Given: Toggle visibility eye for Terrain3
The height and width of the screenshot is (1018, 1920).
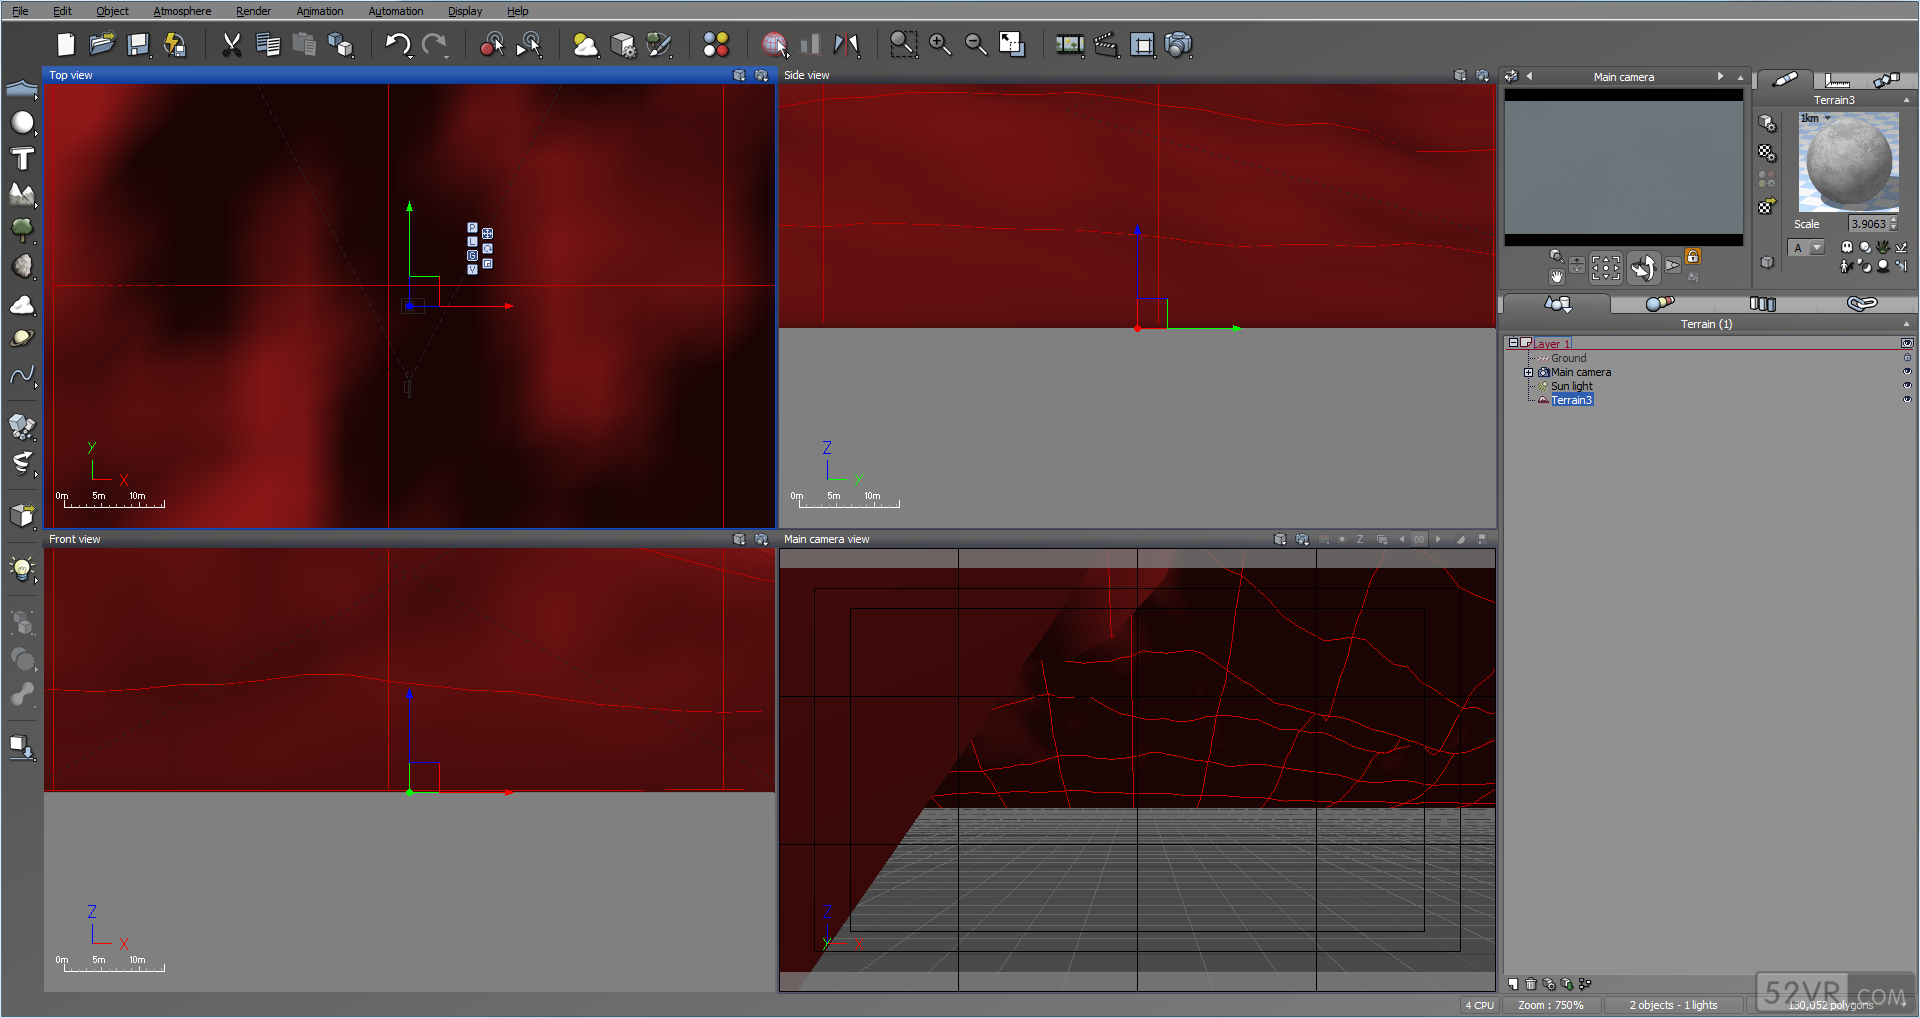Looking at the screenshot, I should click(x=1907, y=400).
